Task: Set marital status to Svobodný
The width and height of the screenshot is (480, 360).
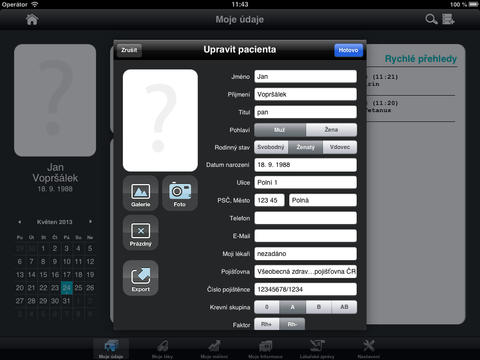Action: tap(271, 147)
